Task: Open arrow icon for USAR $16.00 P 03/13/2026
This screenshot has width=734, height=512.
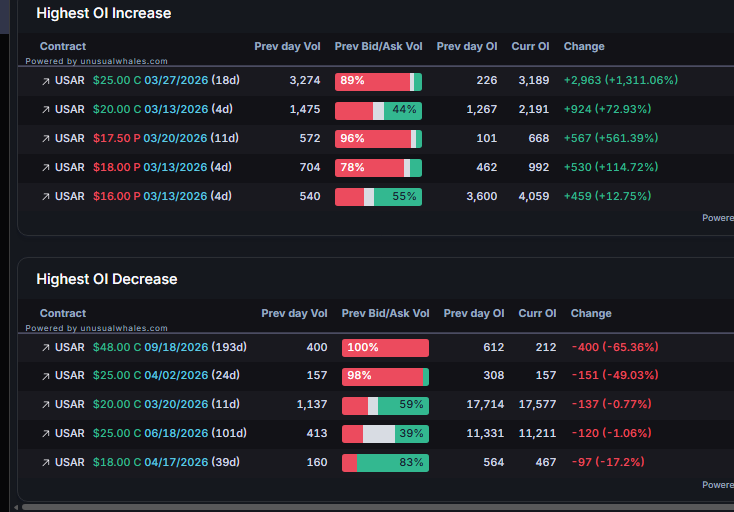Action: pyautogui.click(x=45, y=197)
